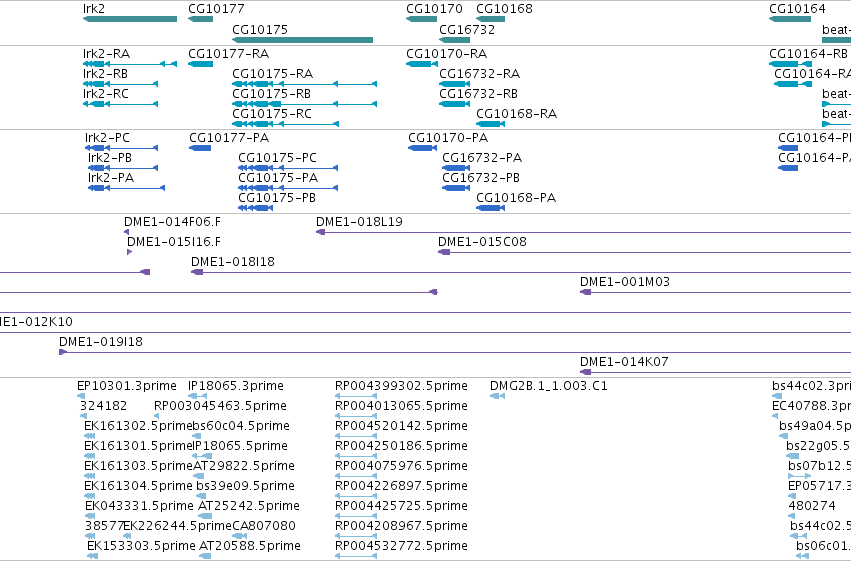Select EST RP004425725.5prime

(356, 516)
